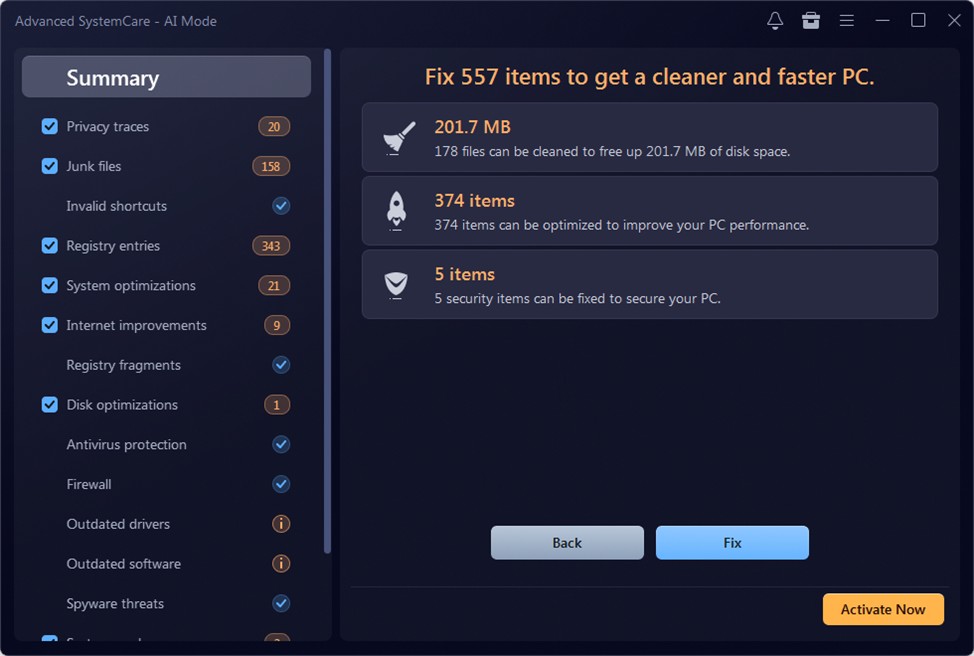Uncheck the Disk optimizations checkbox
The image size is (974, 656).
click(50, 404)
